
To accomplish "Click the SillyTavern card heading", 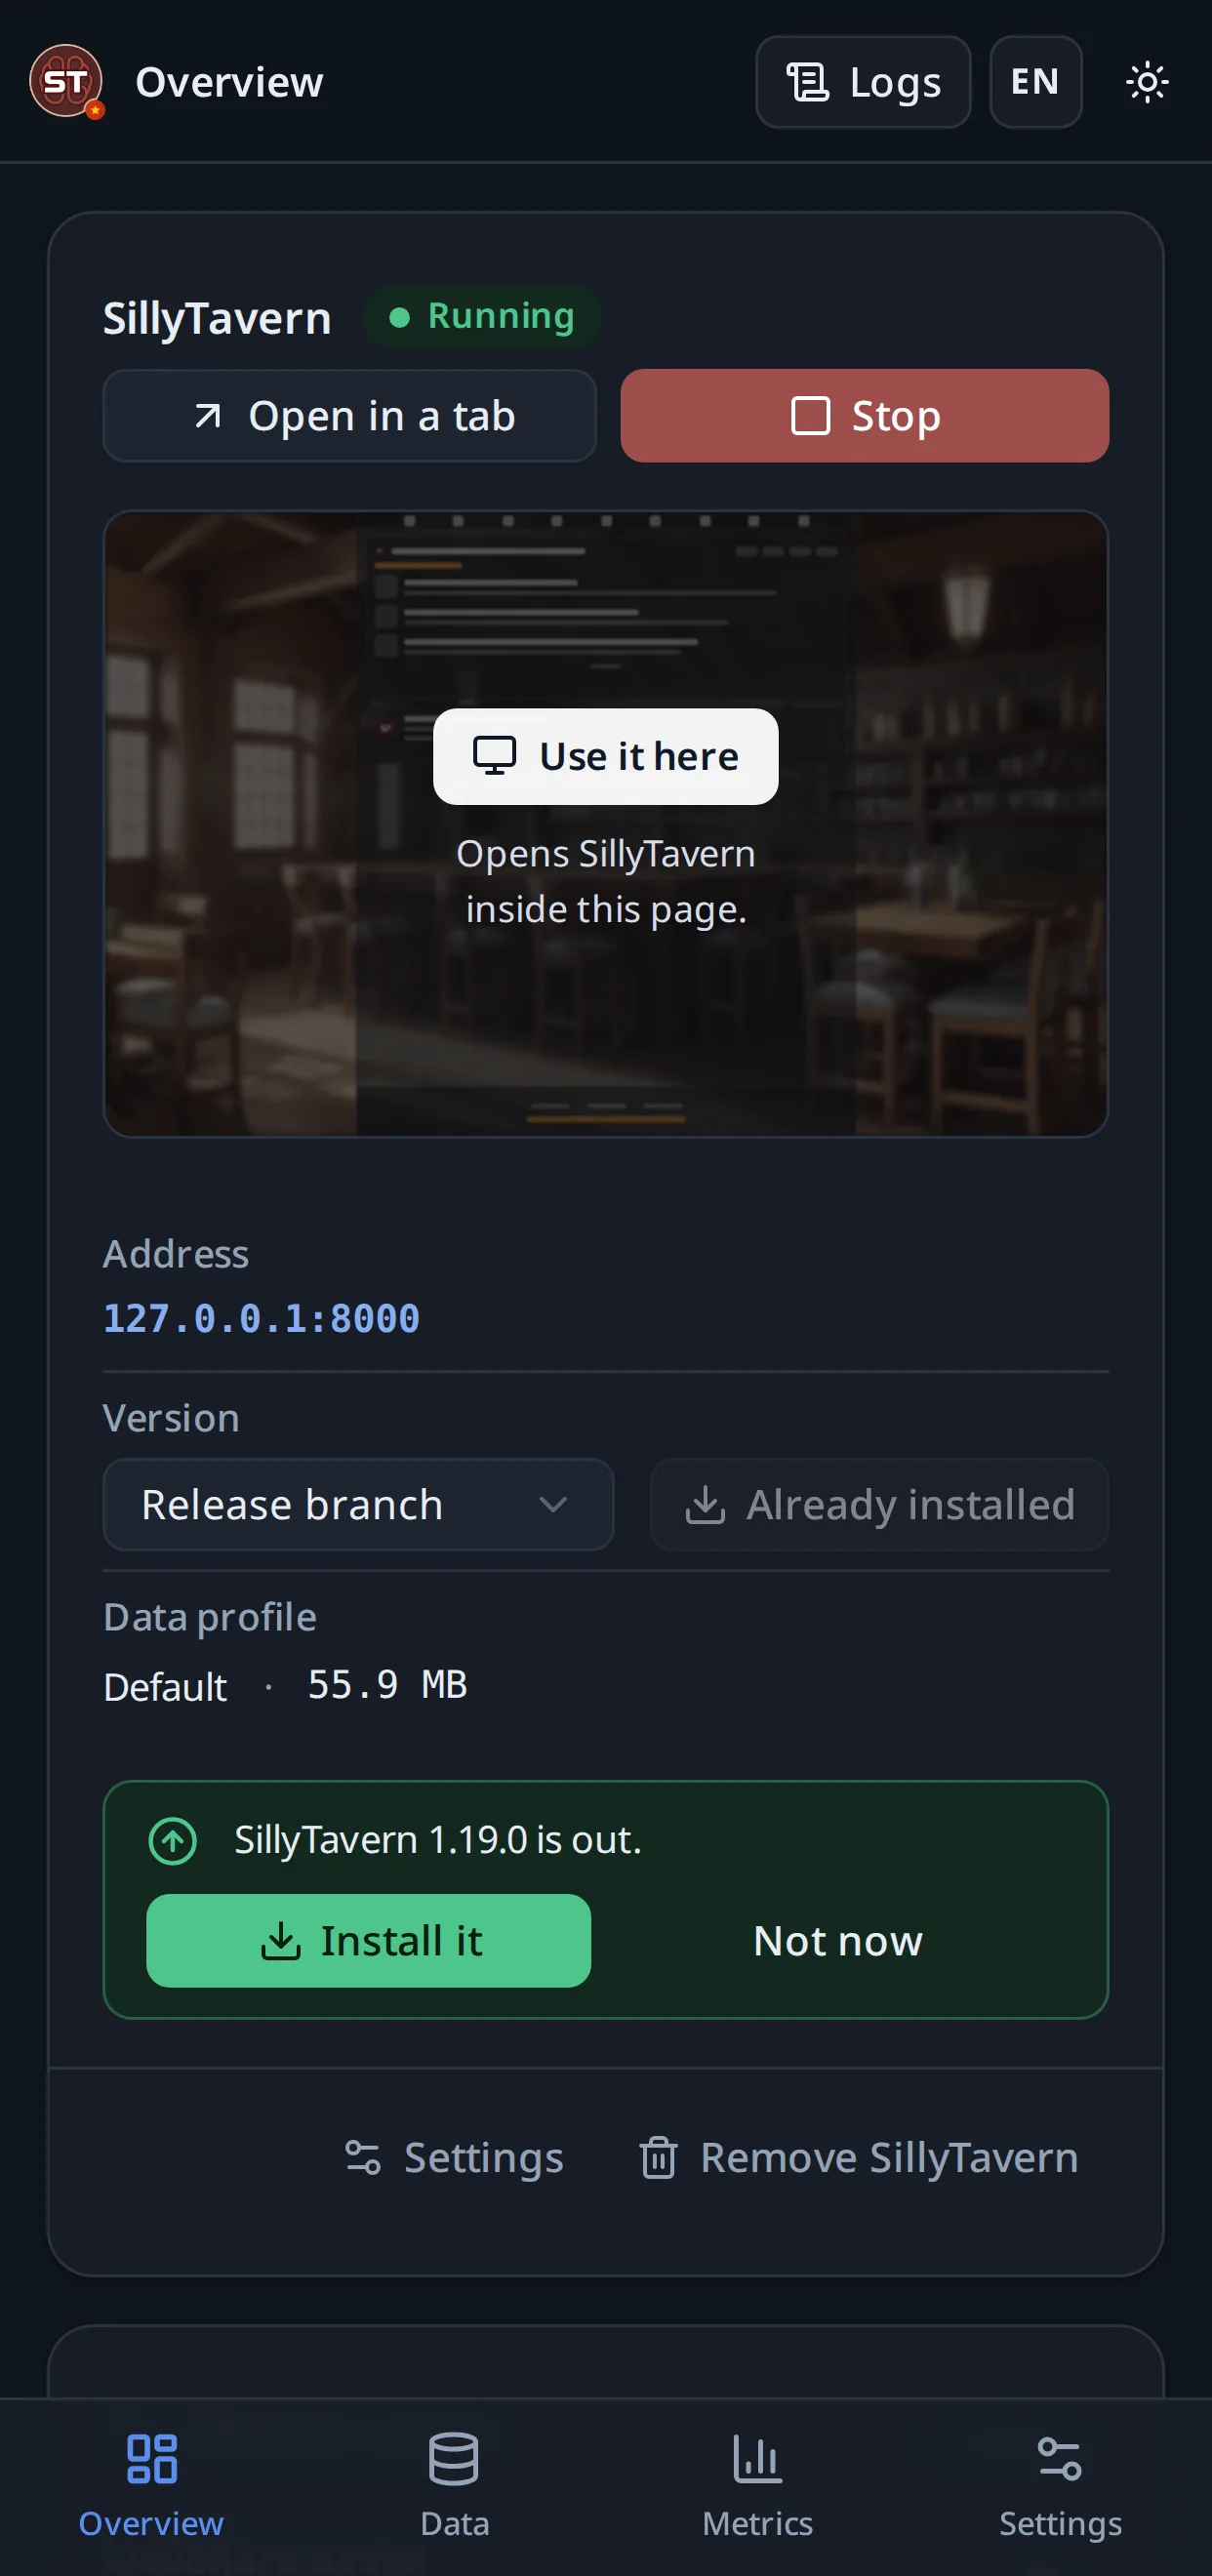I will [217, 318].
